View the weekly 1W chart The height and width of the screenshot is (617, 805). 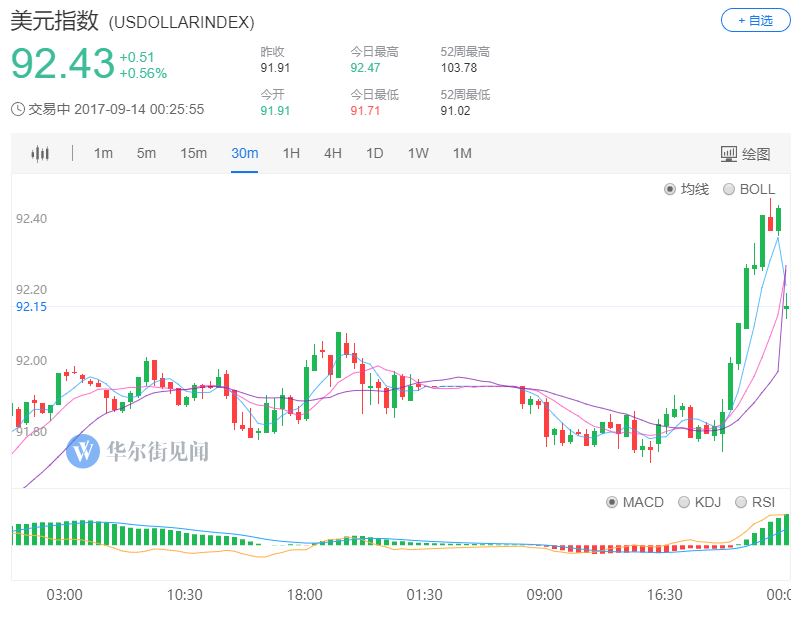pos(418,153)
